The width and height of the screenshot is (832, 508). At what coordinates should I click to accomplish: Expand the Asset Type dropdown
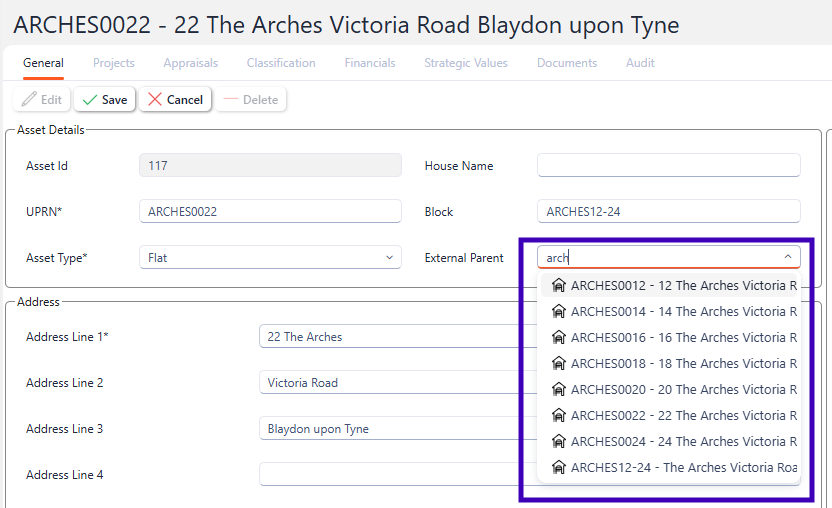tap(389, 258)
